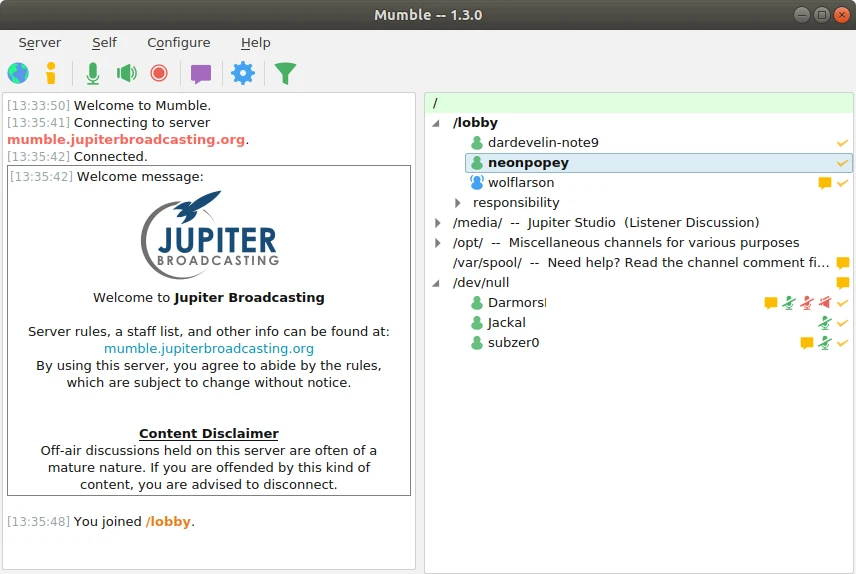The image size is (856, 574).
Task: Open the text message chat icon
Action: coord(201,73)
